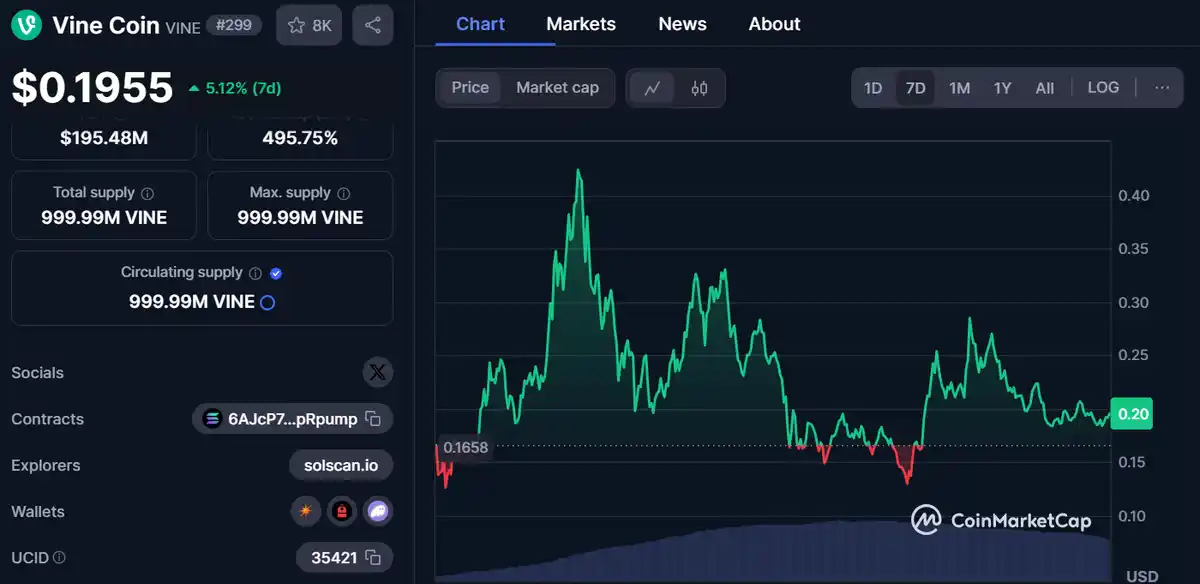Show info tooltip for Circulating supply

point(255,273)
